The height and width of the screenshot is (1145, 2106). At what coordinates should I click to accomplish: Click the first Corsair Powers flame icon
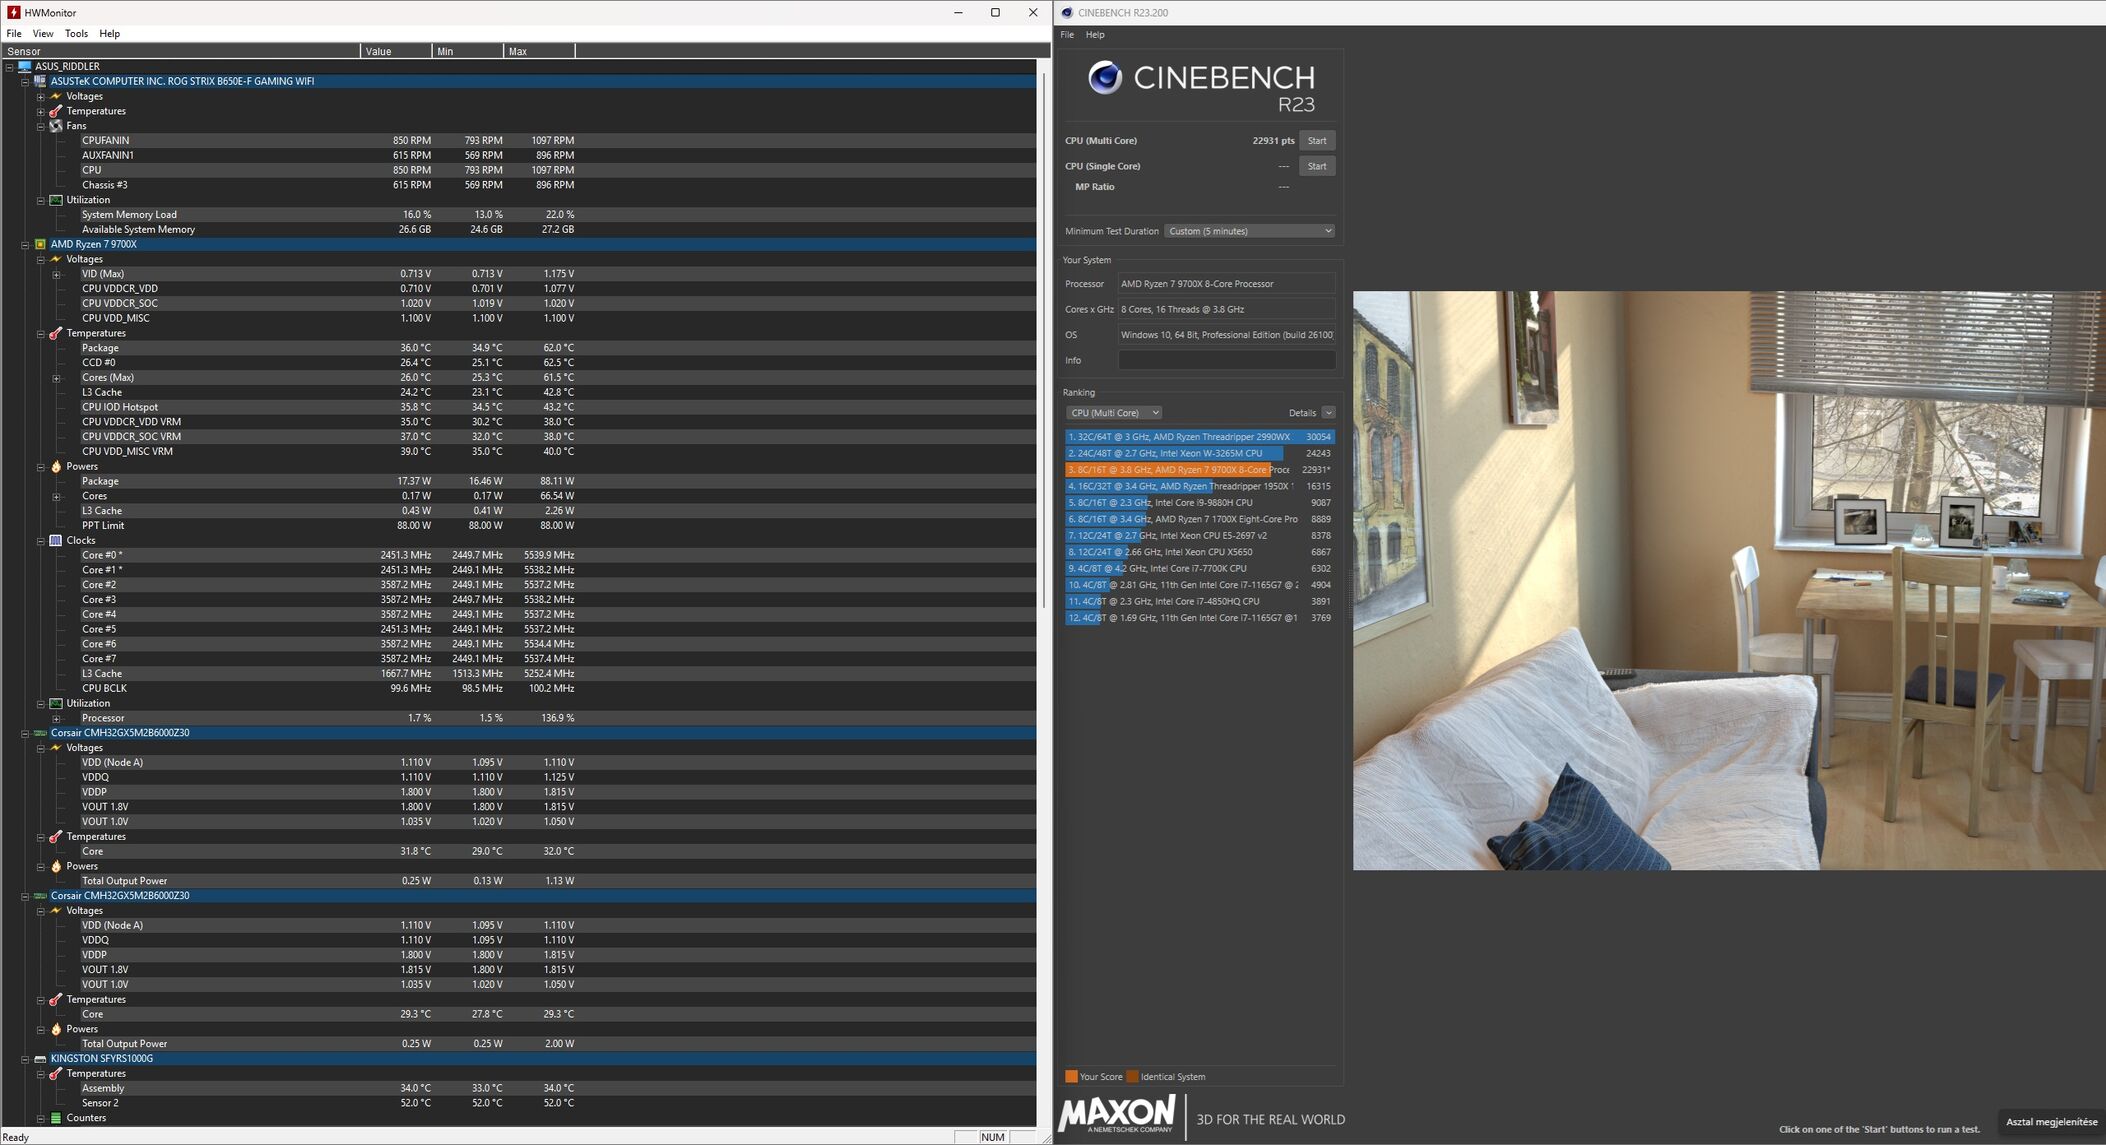(56, 866)
